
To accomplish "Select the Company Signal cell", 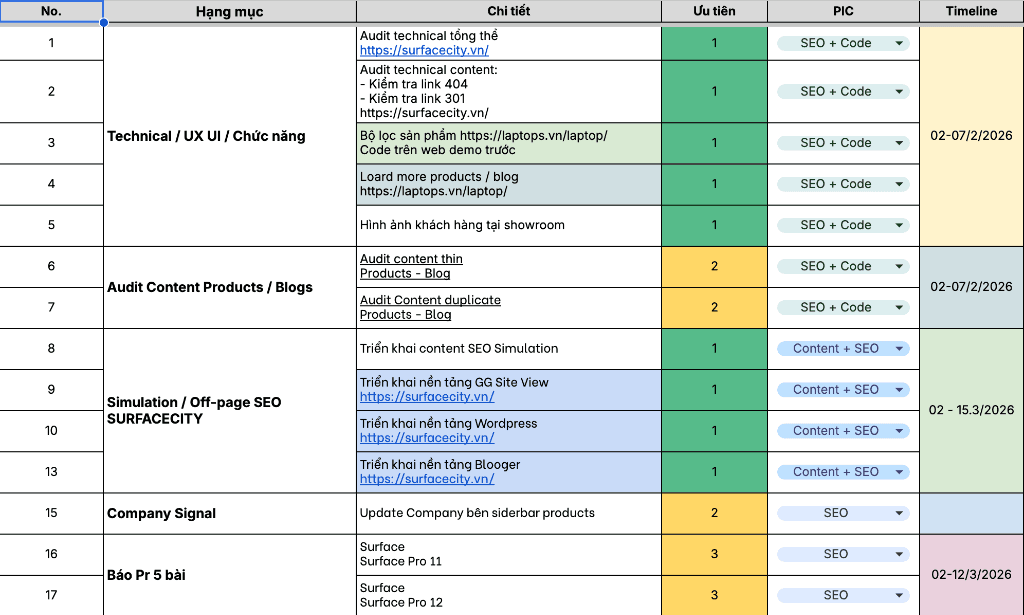I will pos(230,513).
